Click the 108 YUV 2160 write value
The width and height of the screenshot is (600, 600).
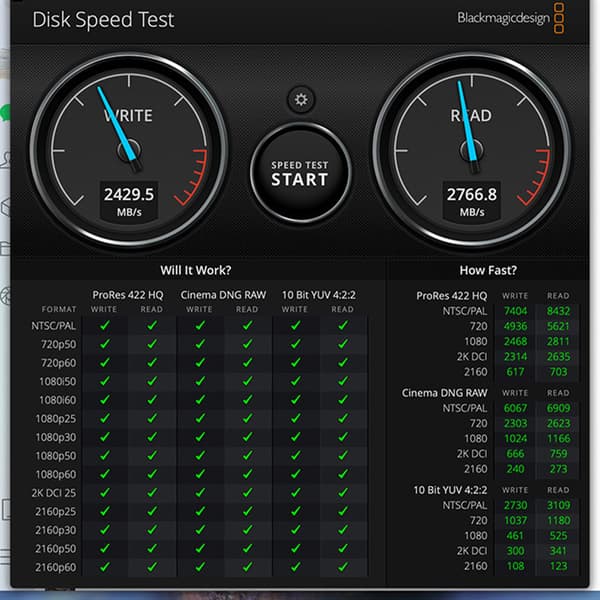coord(515,566)
